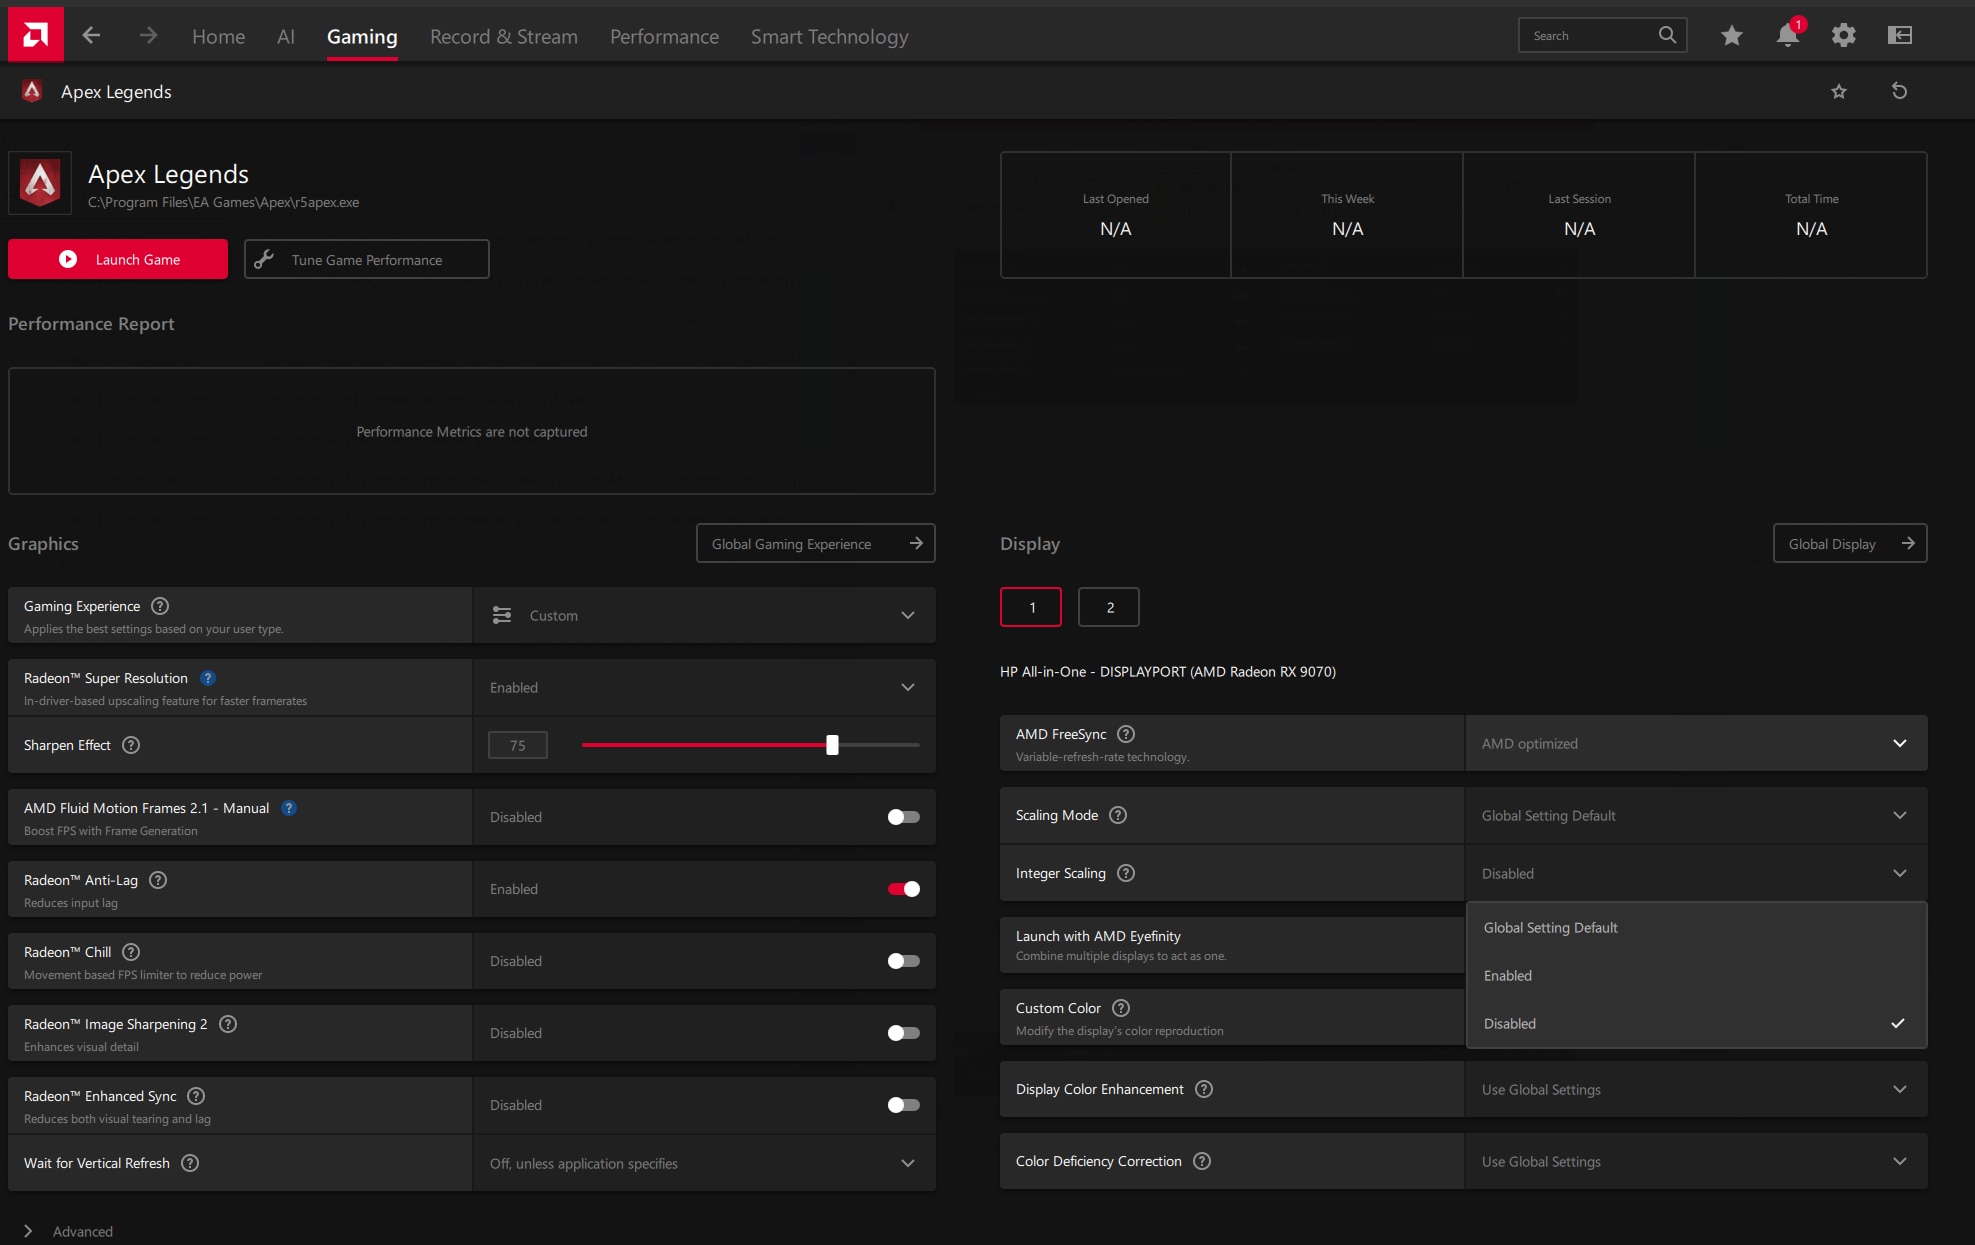Screen dimensions: 1975x1245
Task: Open Wait for Vertical Refresh dropdown
Action: pos(704,1163)
